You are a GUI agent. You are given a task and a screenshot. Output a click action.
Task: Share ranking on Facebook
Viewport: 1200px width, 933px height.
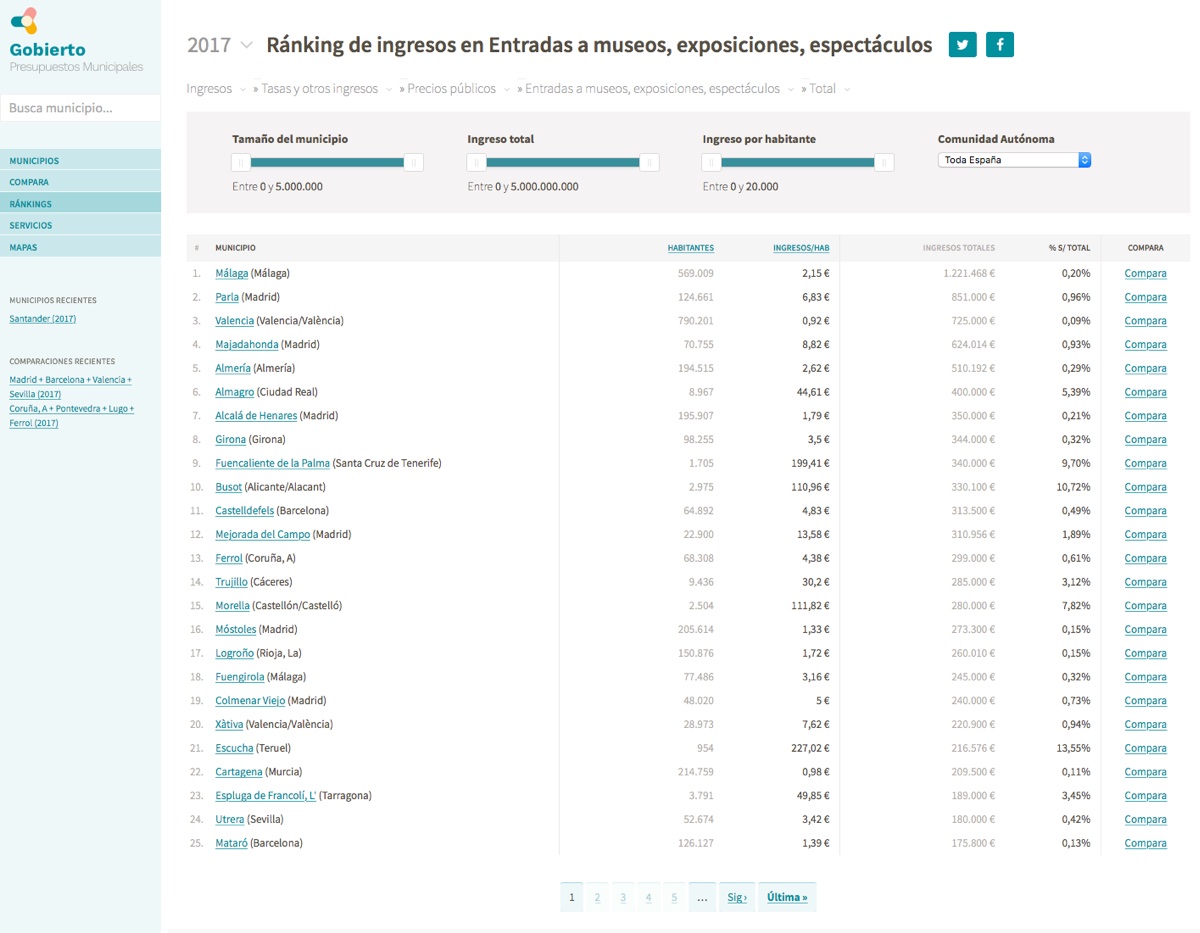pos(999,45)
